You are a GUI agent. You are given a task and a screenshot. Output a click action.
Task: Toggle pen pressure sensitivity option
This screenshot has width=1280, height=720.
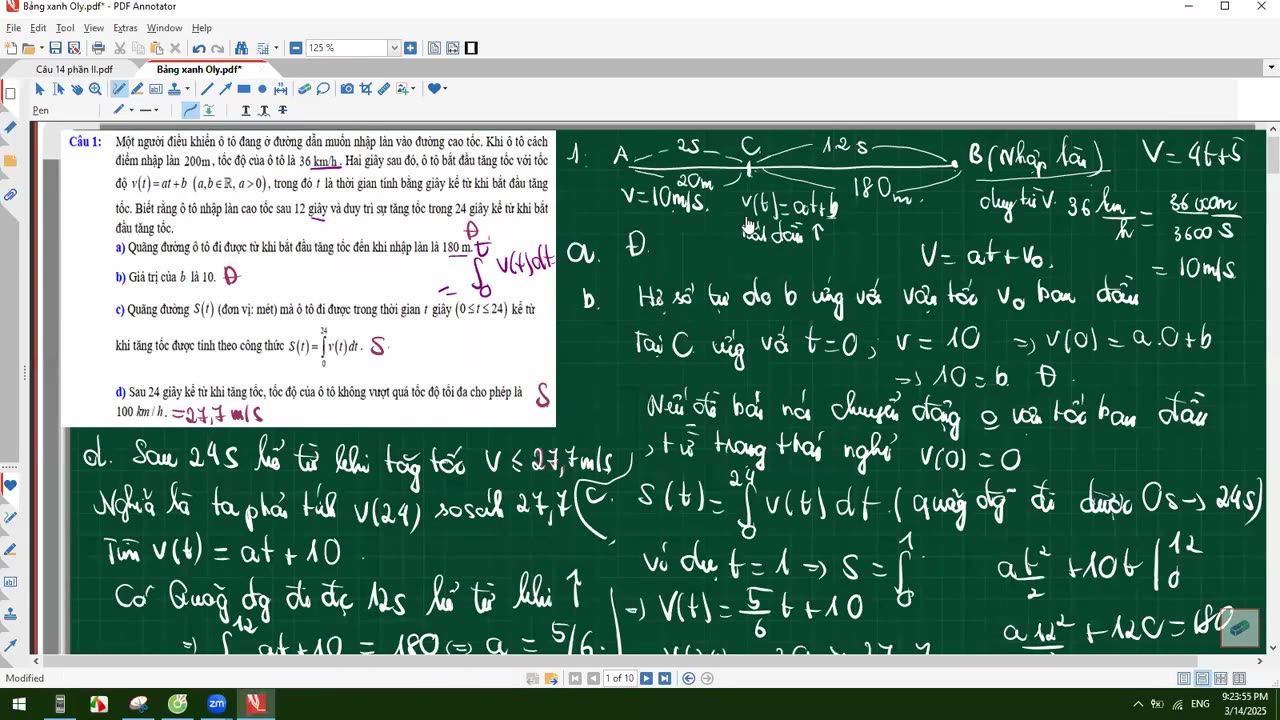click(209, 109)
